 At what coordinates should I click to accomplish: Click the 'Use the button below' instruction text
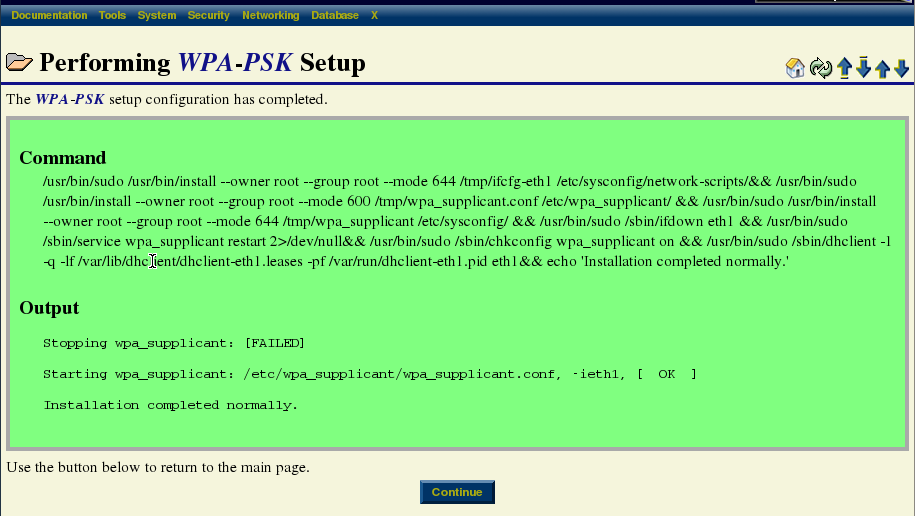158,467
